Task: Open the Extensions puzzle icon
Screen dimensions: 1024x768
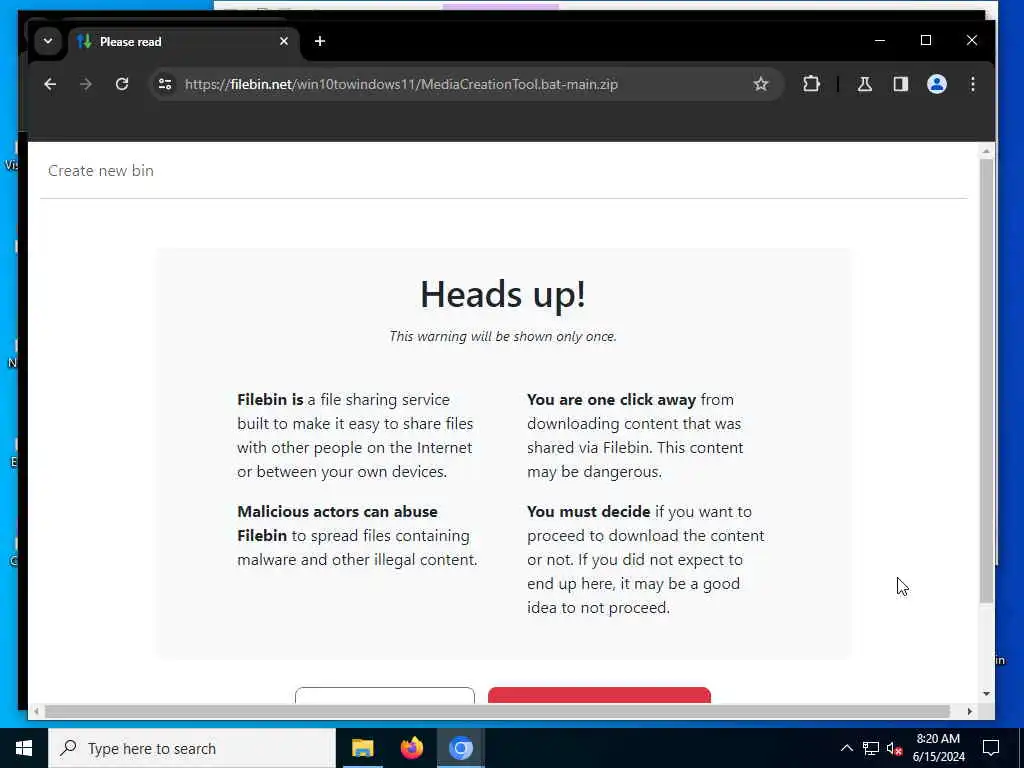Action: point(811,84)
